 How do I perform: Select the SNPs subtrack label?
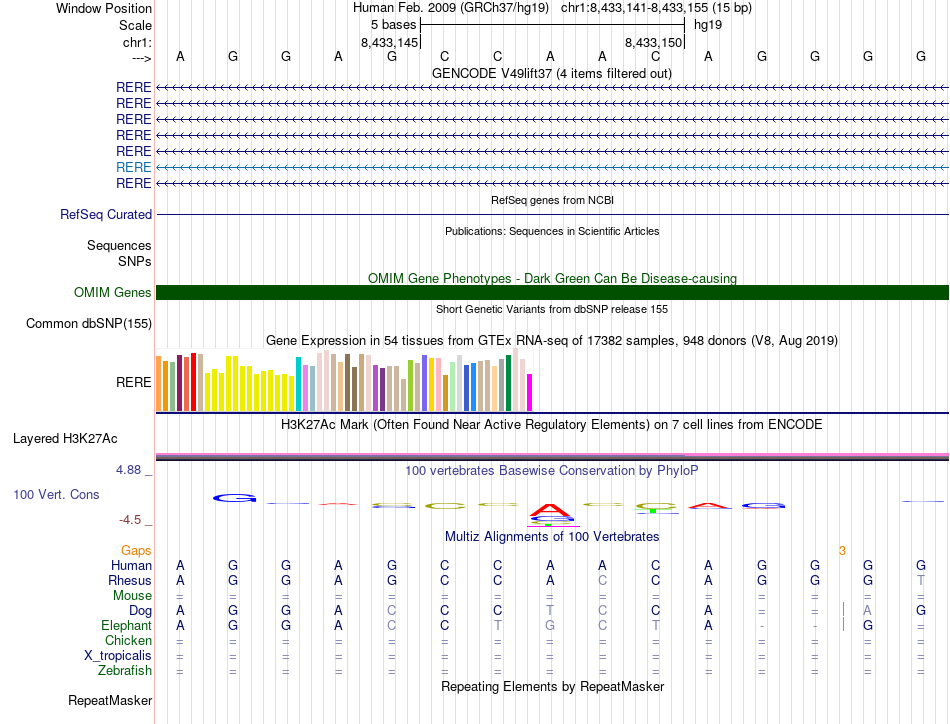135,261
